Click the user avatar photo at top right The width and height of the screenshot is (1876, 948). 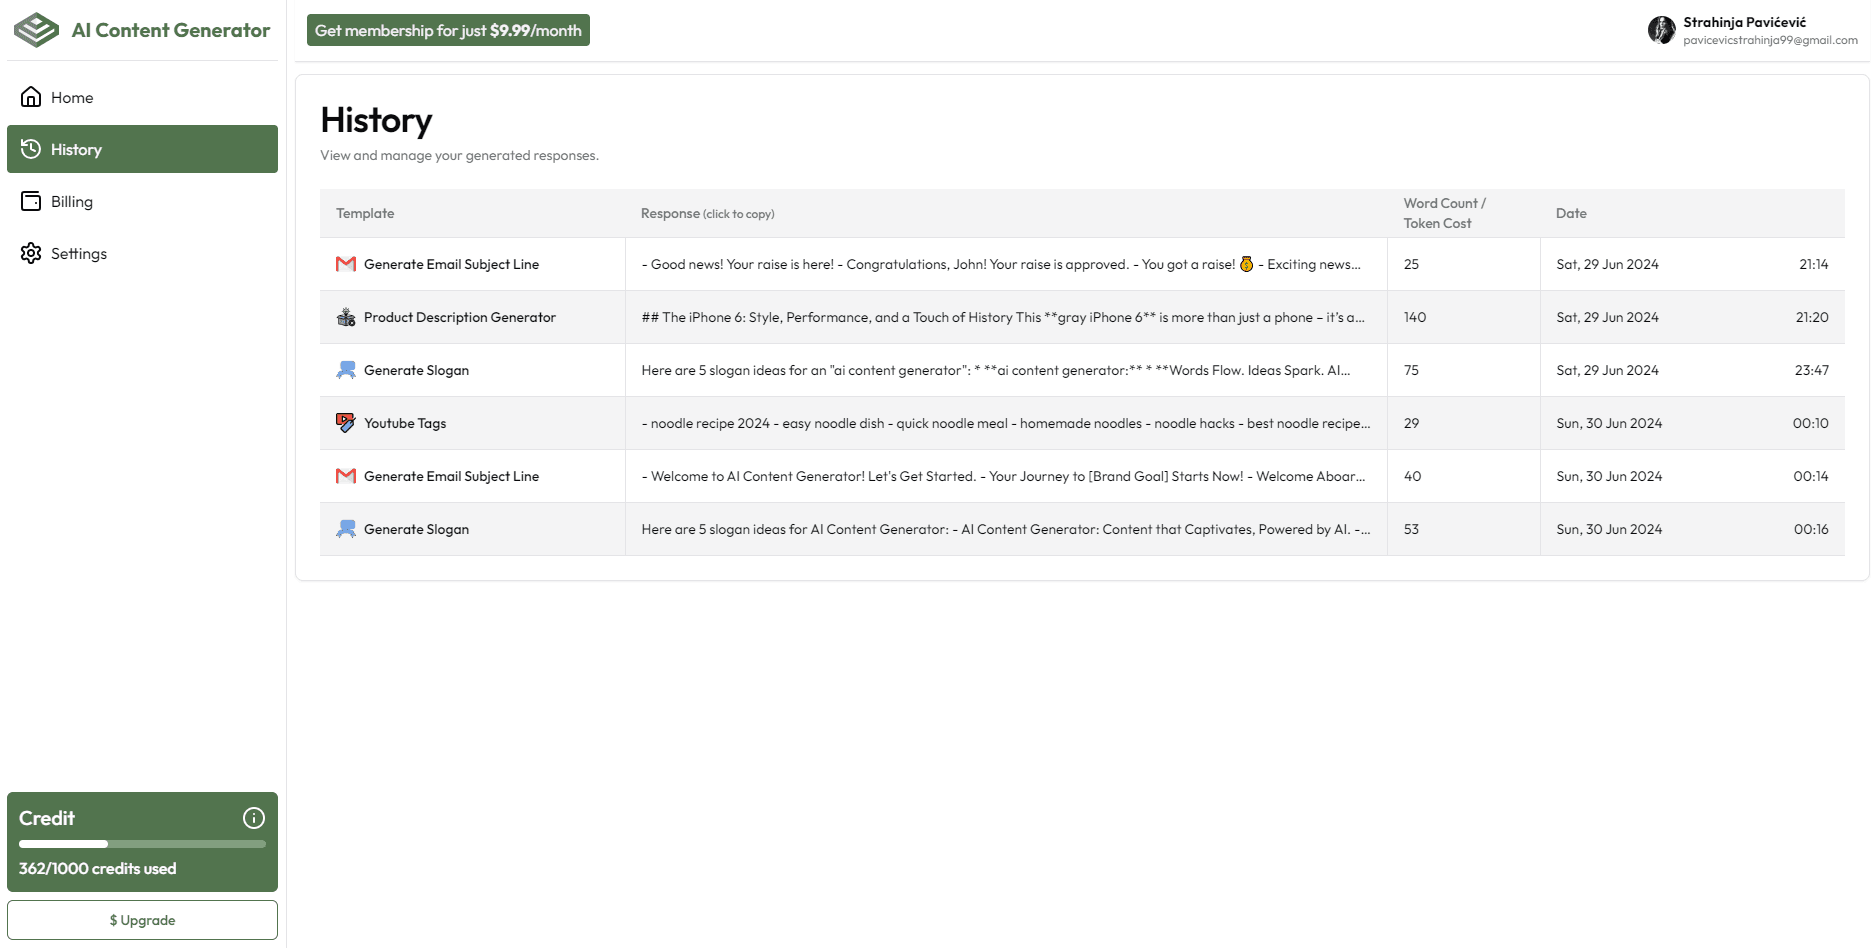tap(1661, 30)
